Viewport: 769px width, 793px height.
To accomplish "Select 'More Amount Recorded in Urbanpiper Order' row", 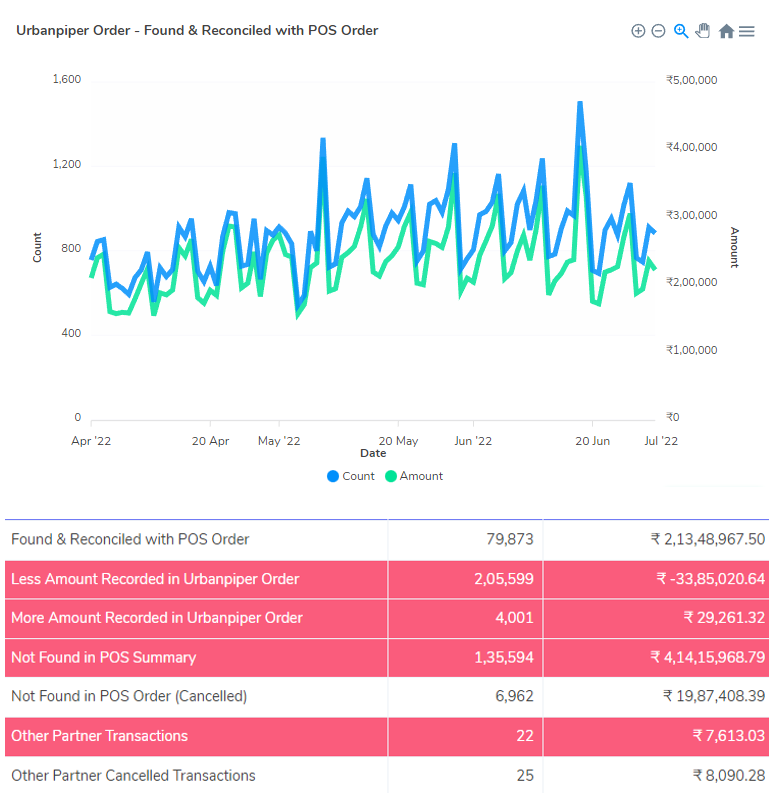I will pyautogui.click(x=387, y=618).
